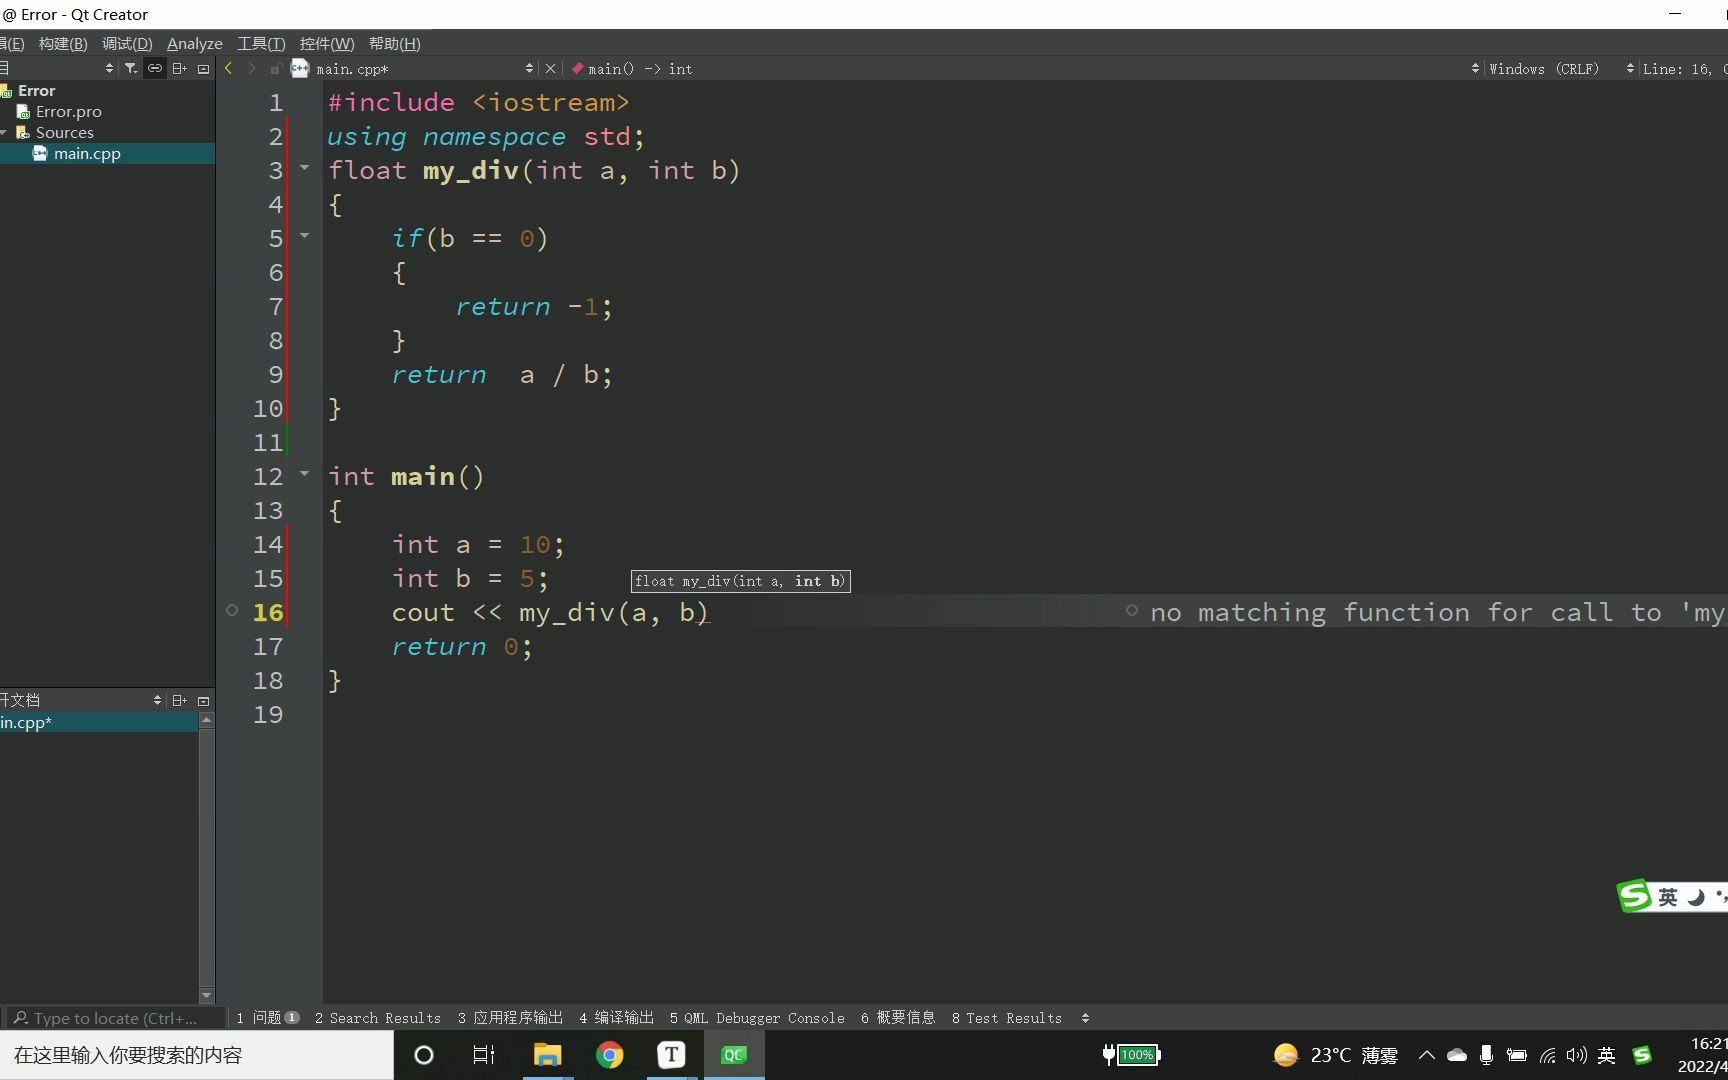Image resolution: width=1728 pixels, height=1080 pixels.
Task: Toggle the breakpoint marker on line 16
Action: tap(231, 611)
